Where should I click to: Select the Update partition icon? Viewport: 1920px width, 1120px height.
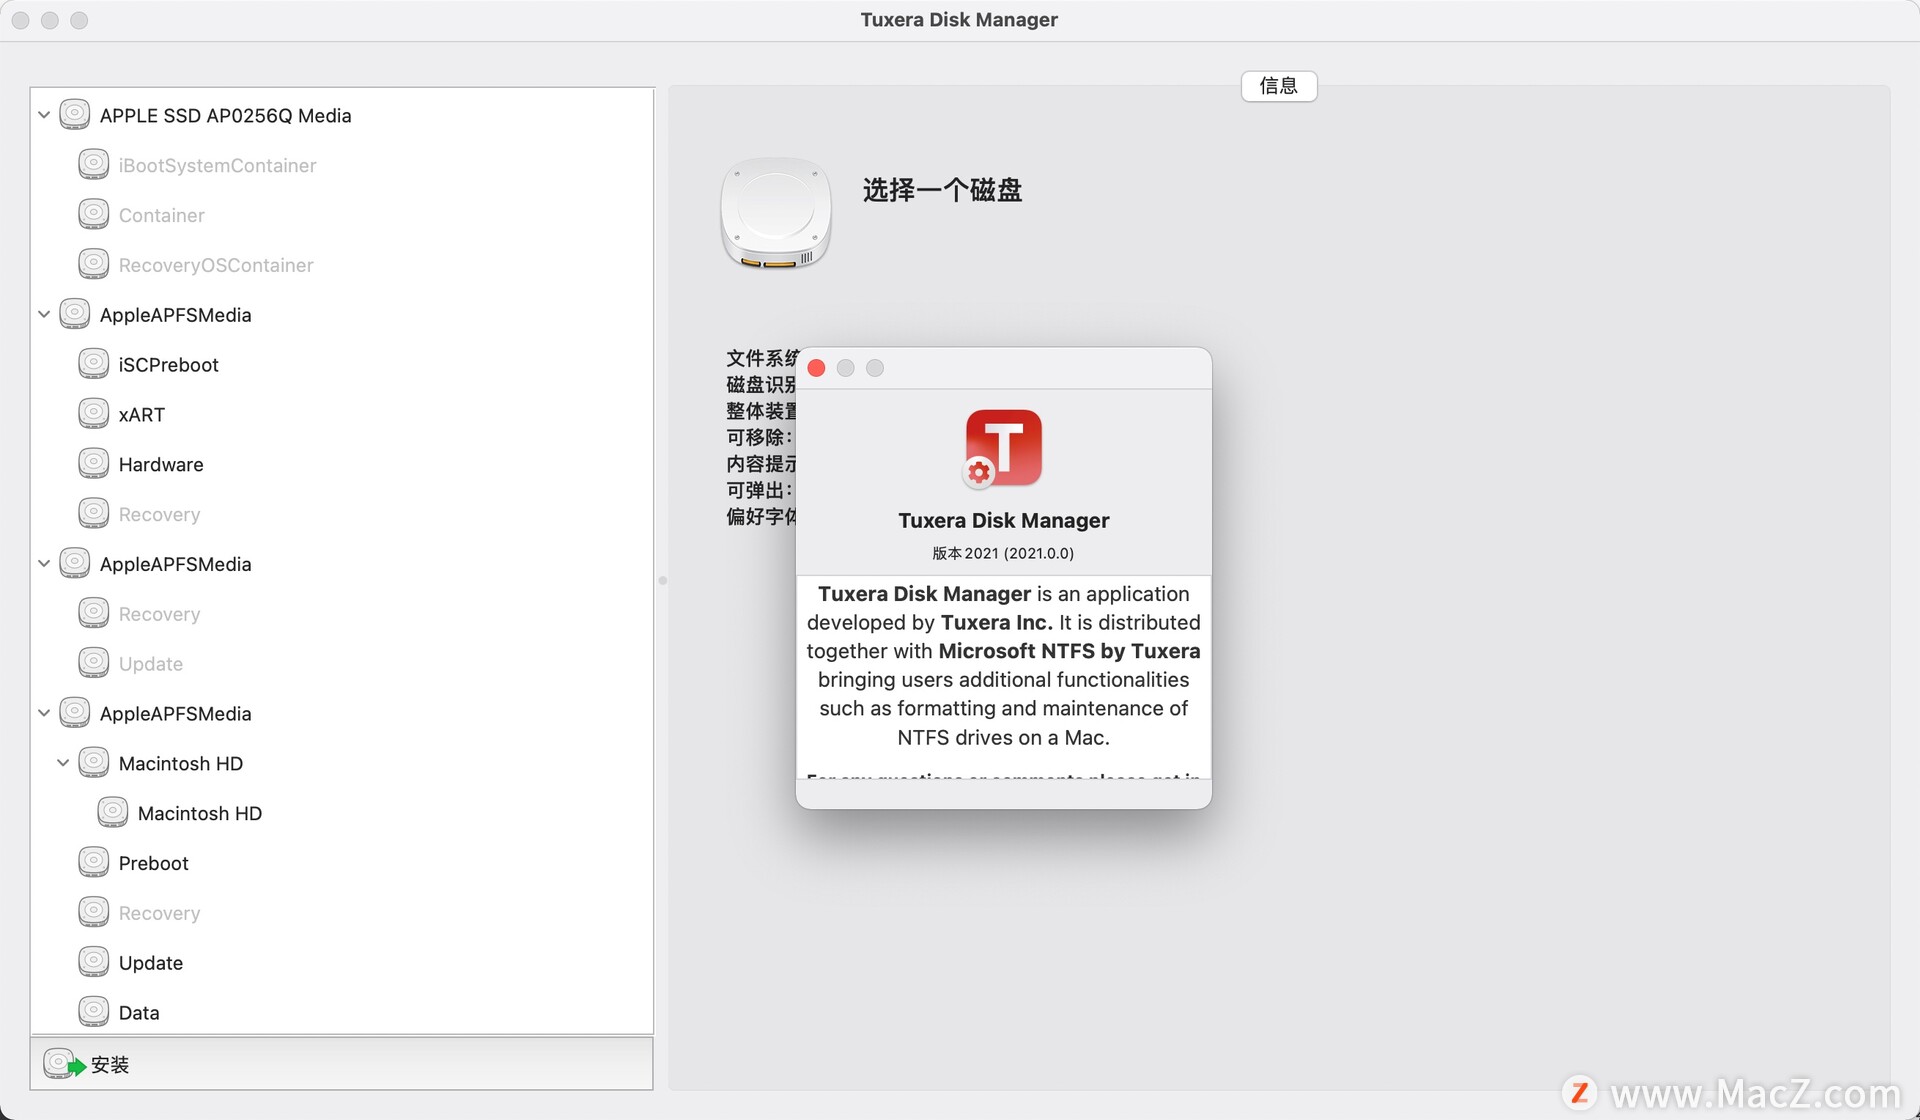[x=91, y=663]
